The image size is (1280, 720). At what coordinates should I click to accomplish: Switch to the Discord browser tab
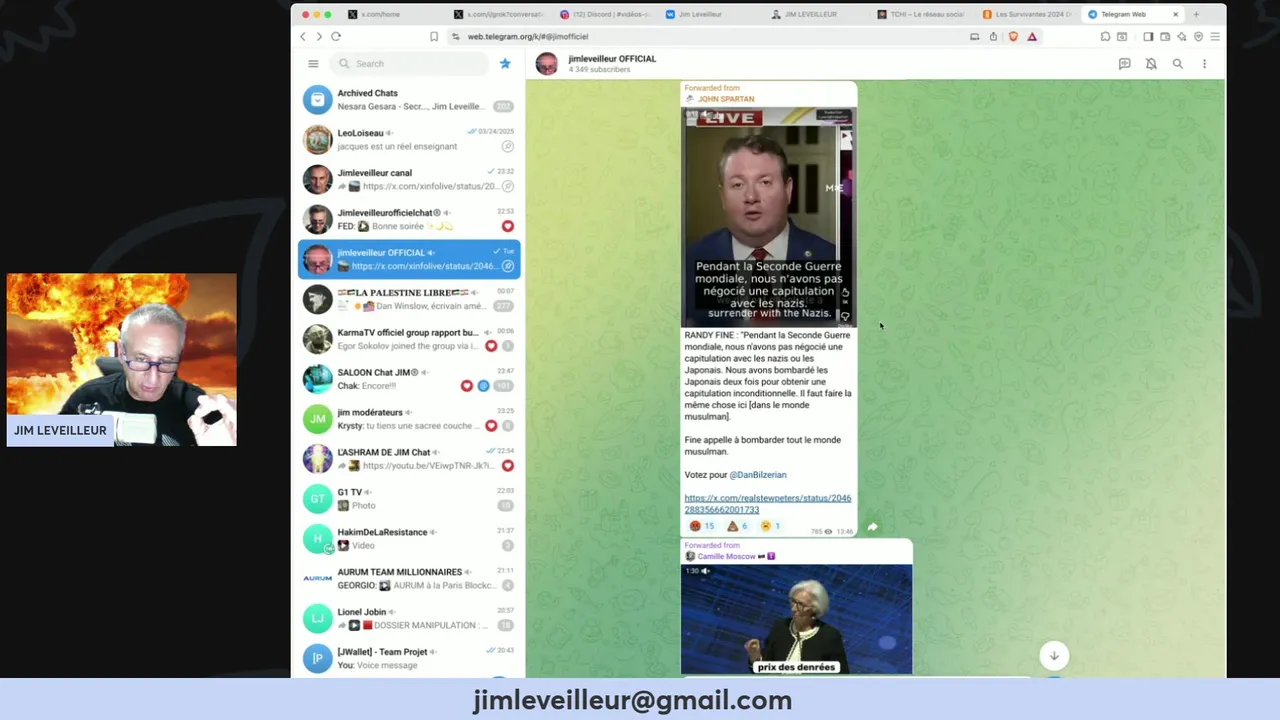point(605,14)
